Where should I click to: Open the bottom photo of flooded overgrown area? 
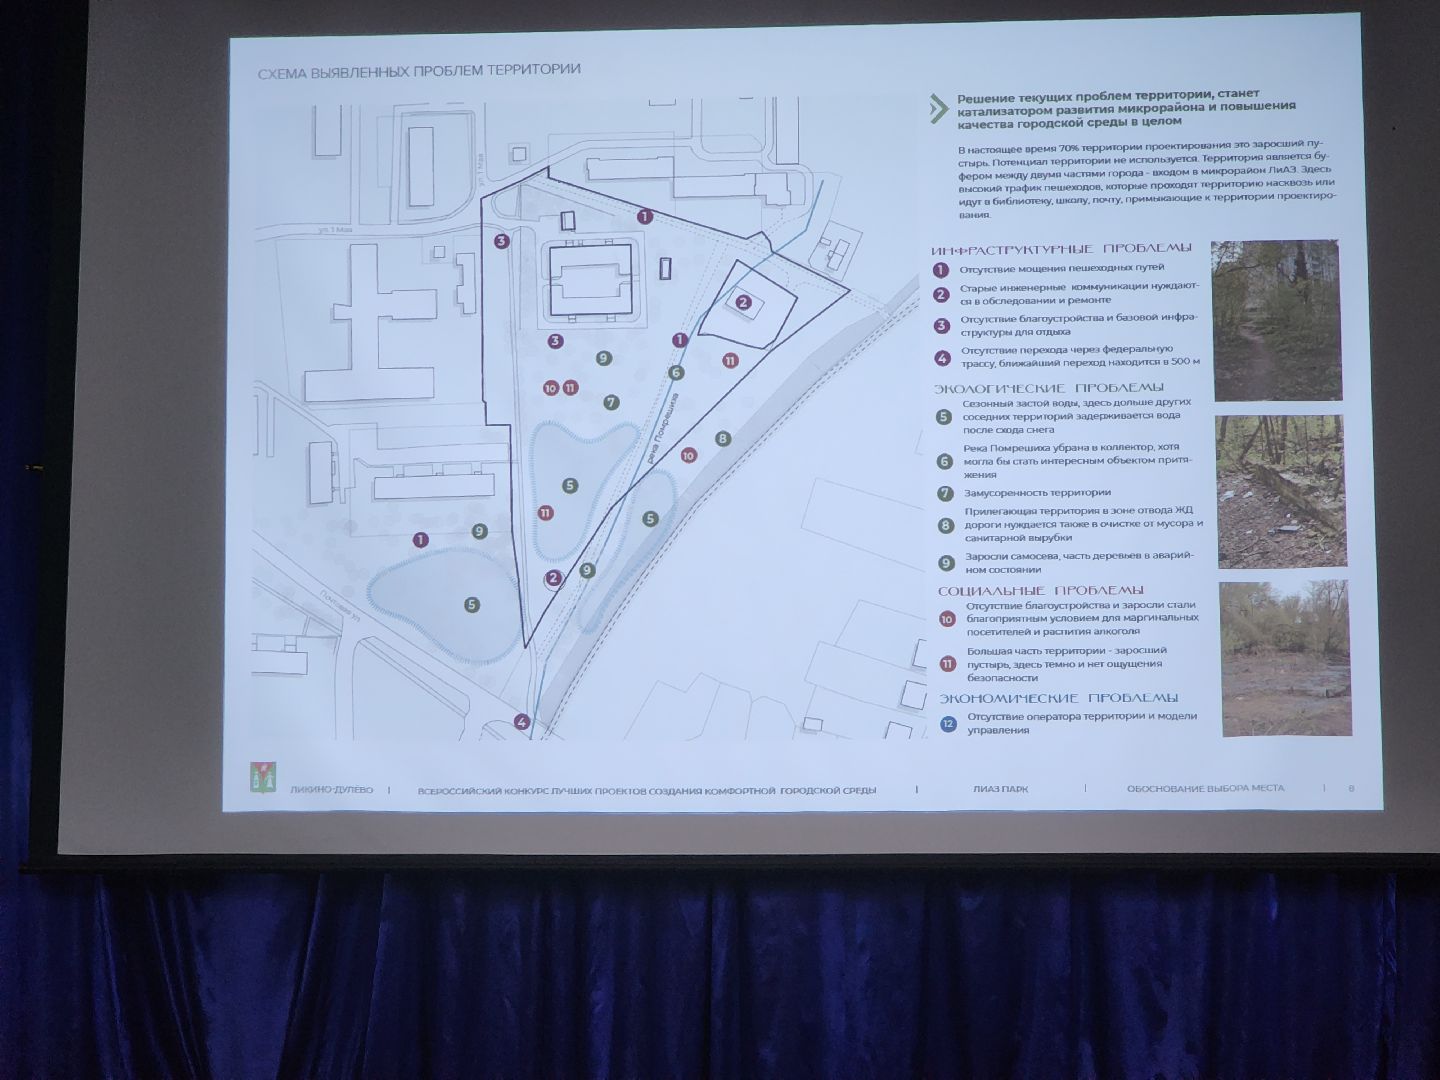[x=1284, y=659]
